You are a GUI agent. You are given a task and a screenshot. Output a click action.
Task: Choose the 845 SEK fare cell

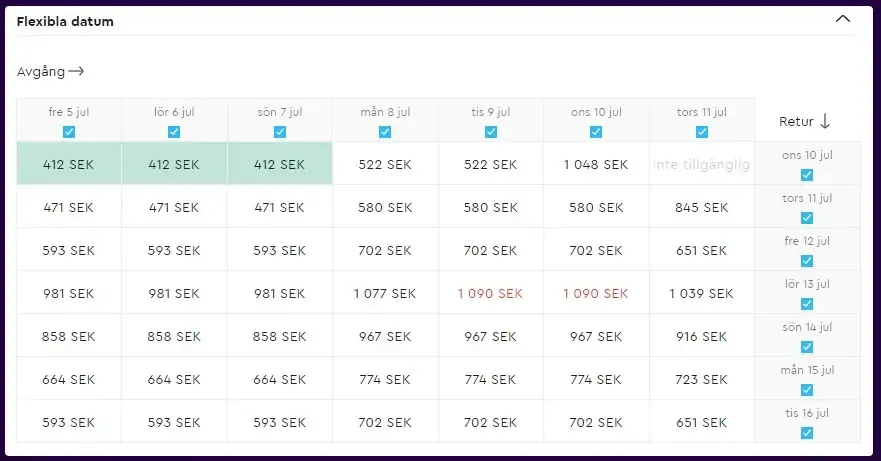[701, 208]
